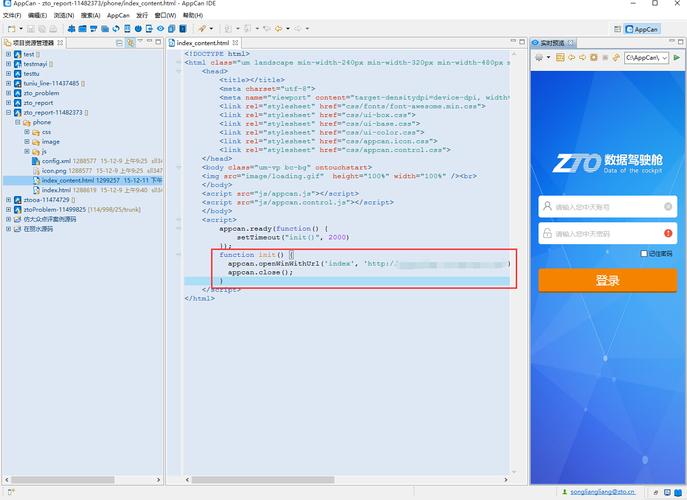Click the Collapse All icon in project explorer
This screenshot has height=500, width=687.
click(x=119, y=43)
